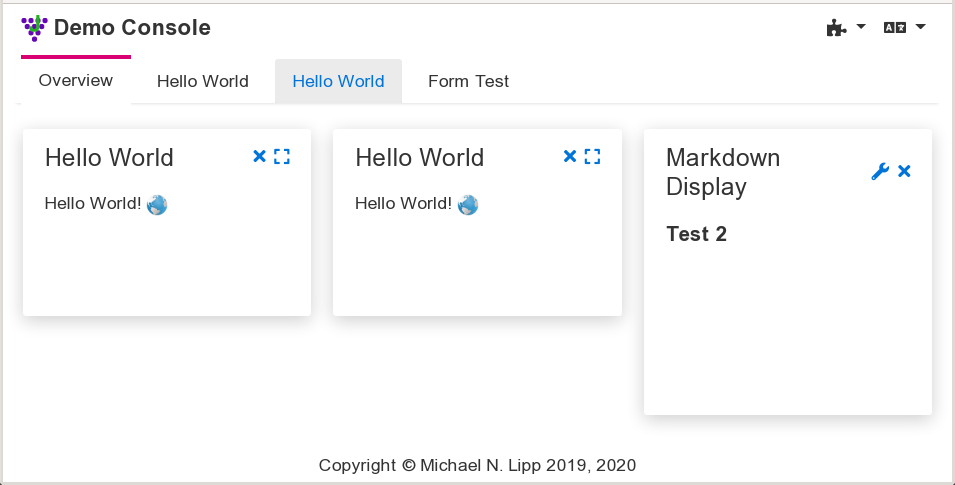Click the Demo Console title text
This screenshot has height=485, width=955.
132,28
